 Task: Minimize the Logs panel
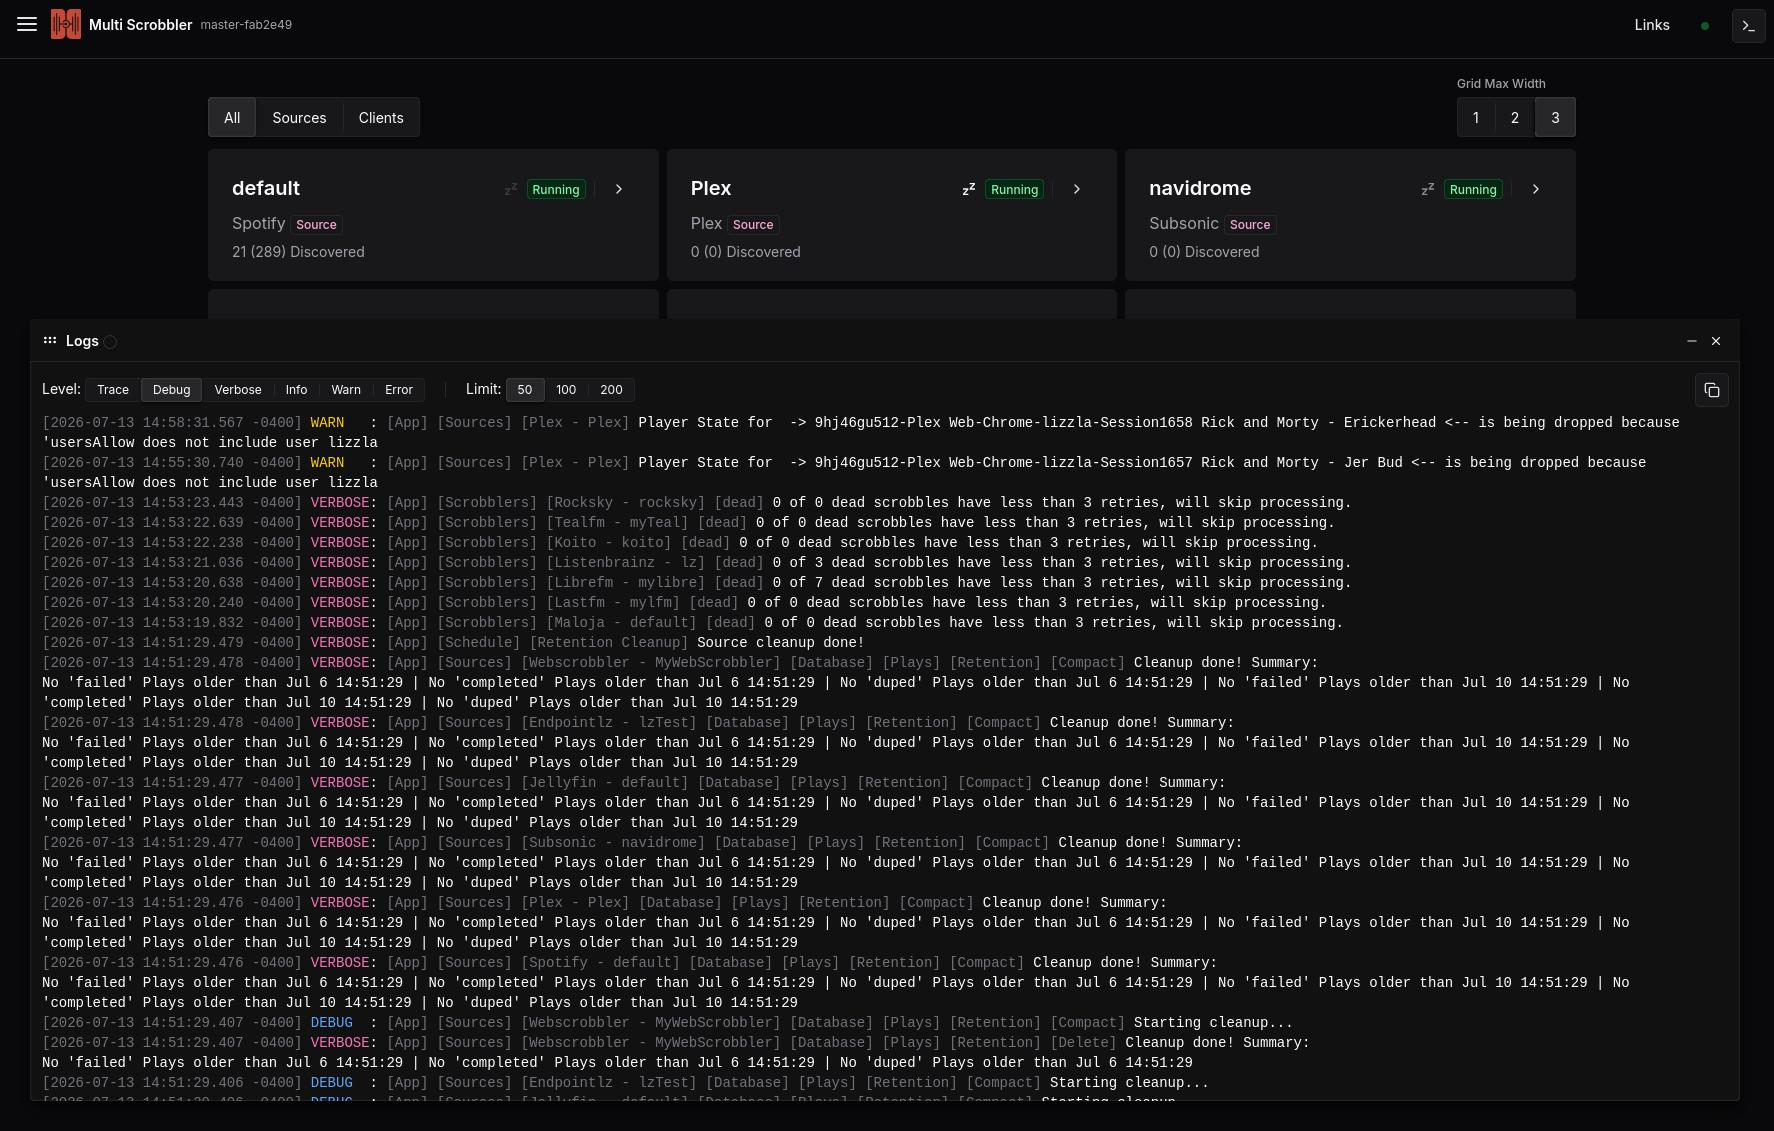1692,341
